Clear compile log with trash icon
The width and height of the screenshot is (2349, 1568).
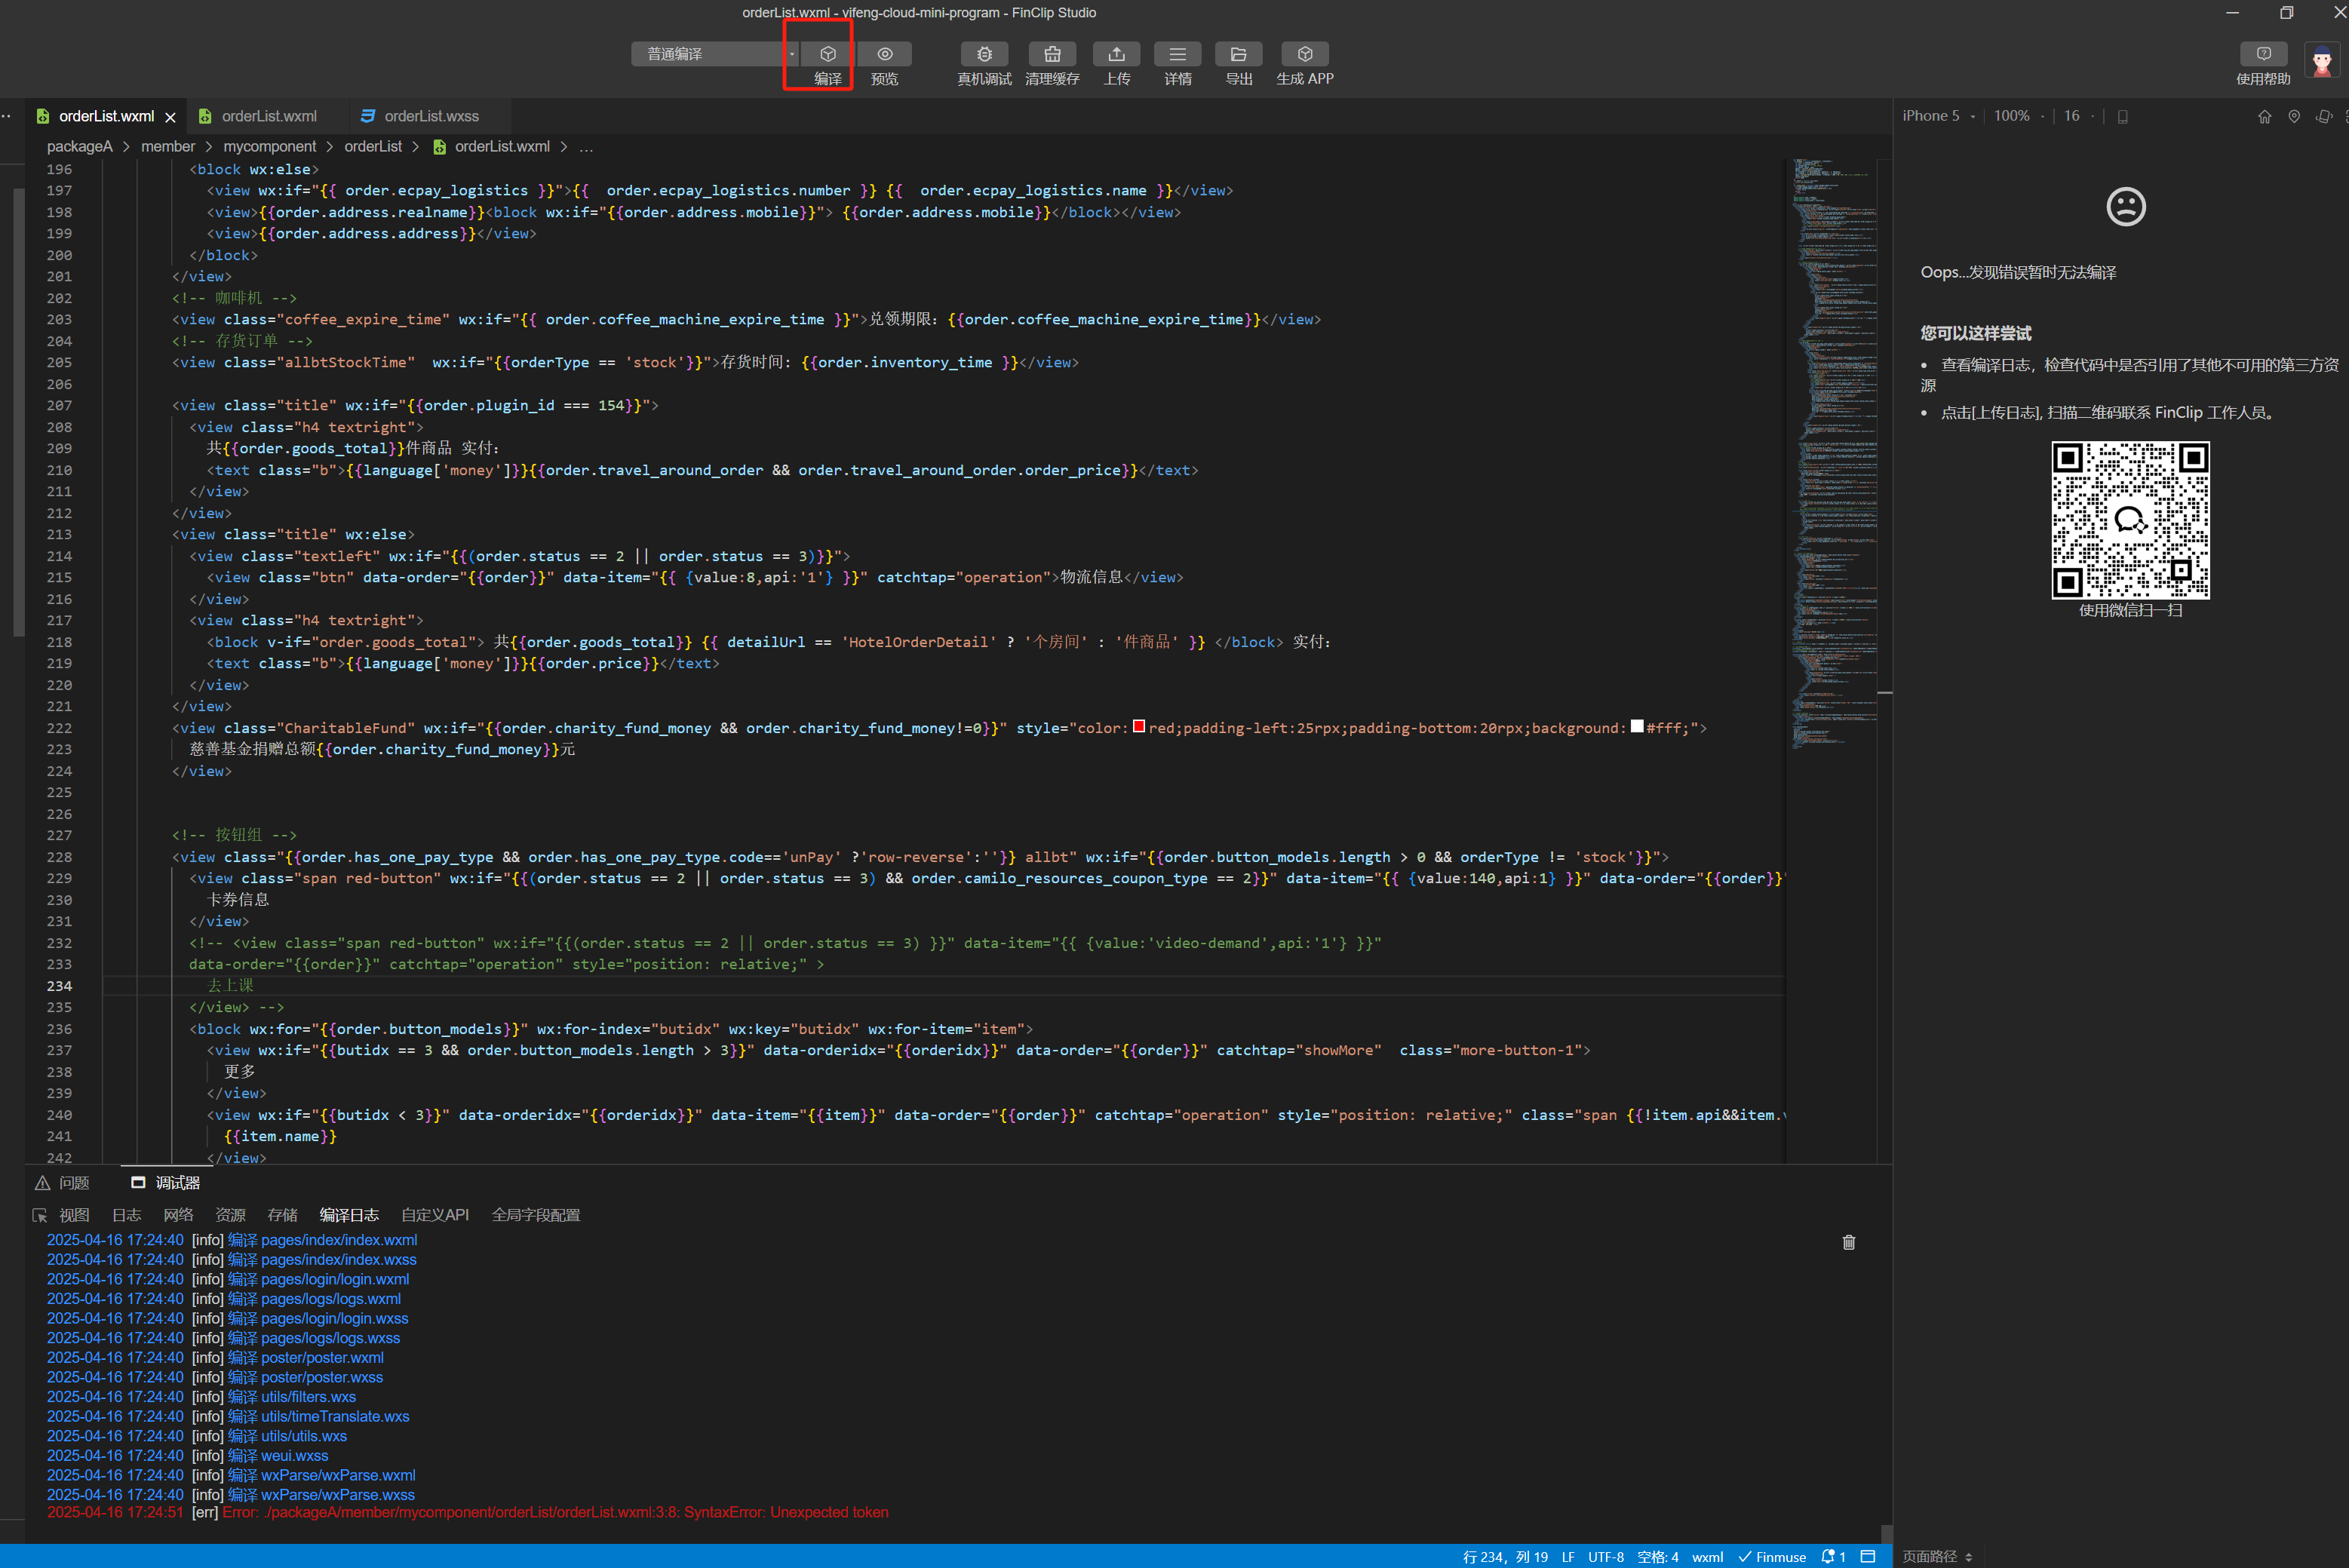[1848, 1242]
